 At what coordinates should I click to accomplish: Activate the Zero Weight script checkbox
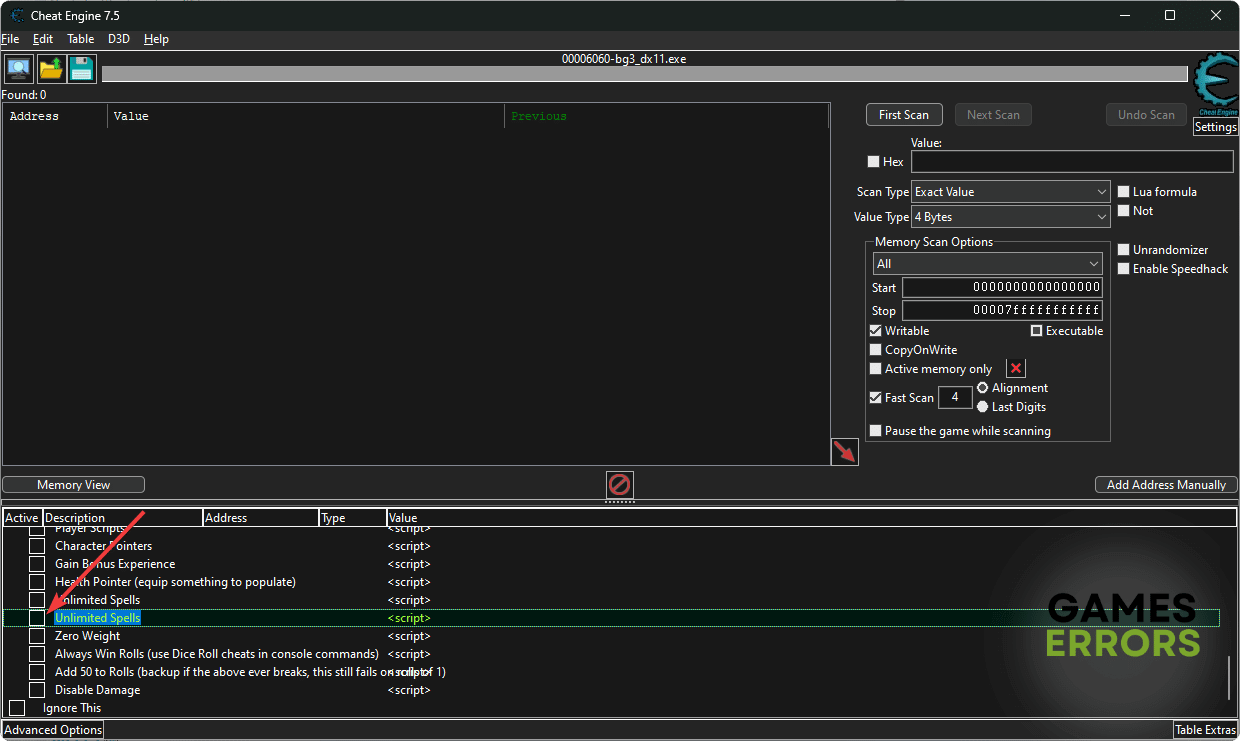click(37, 636)
